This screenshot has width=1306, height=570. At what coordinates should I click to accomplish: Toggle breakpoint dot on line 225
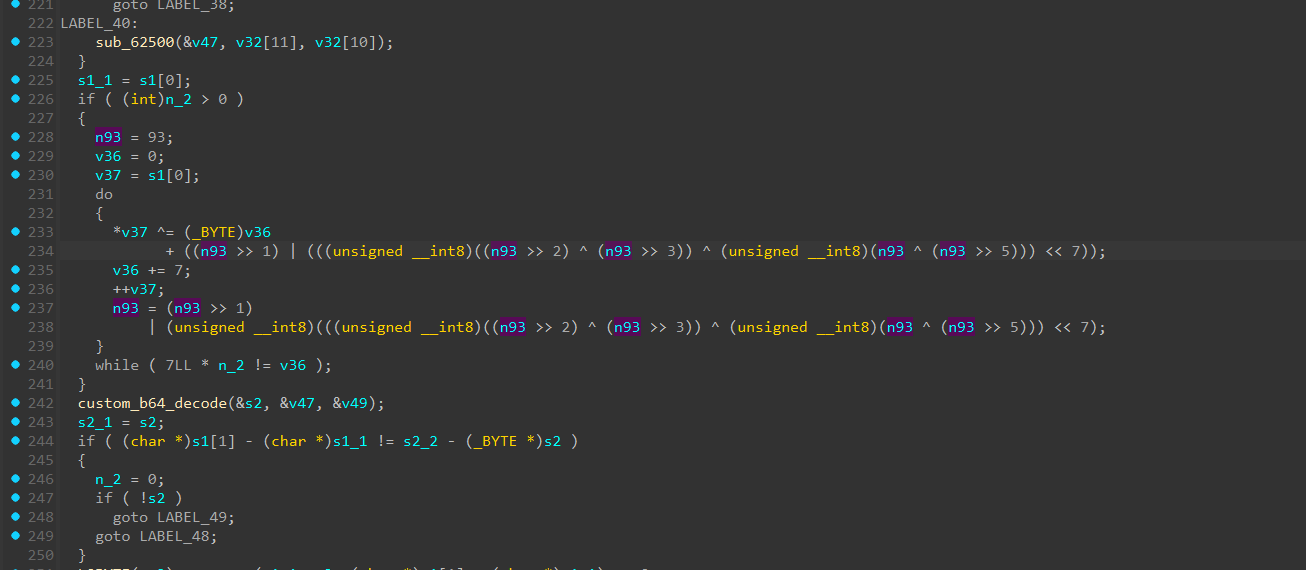15,80
